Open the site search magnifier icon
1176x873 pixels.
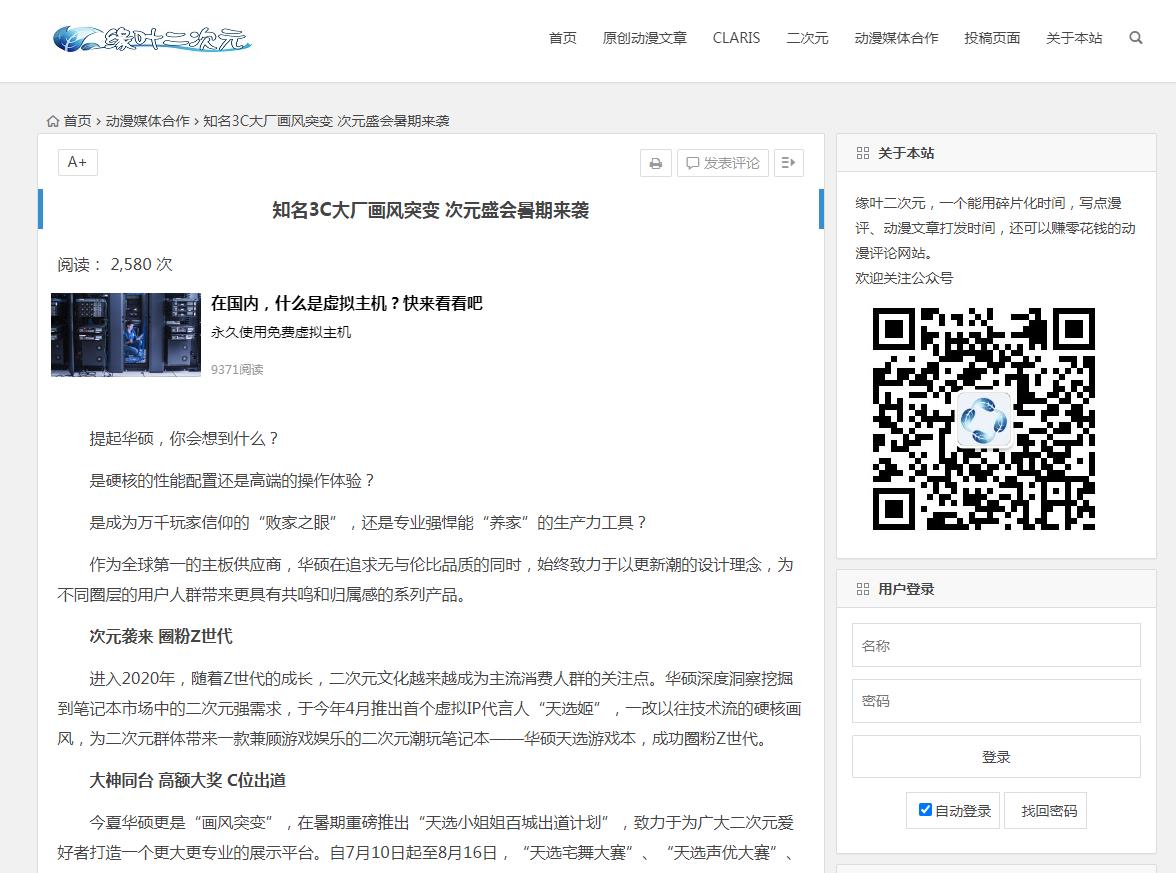[x=1136, y=38]
